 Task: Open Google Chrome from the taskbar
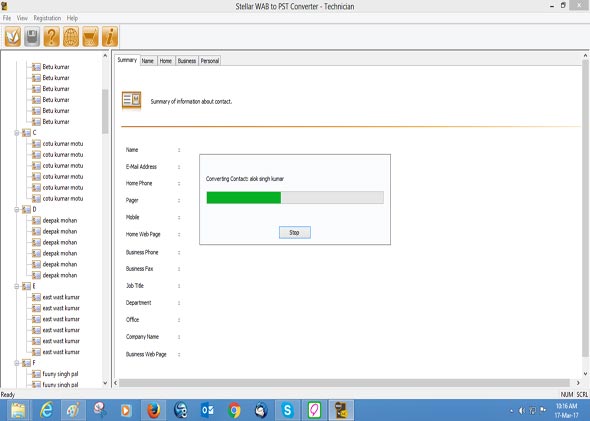(234, 410)
